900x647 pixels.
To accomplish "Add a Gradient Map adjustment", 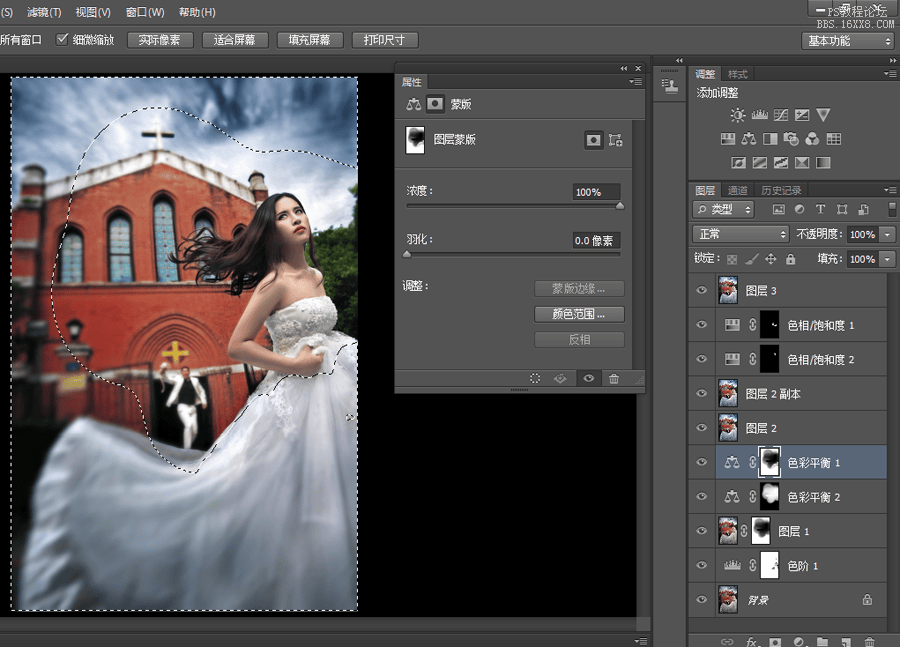I will pos(823,163).
